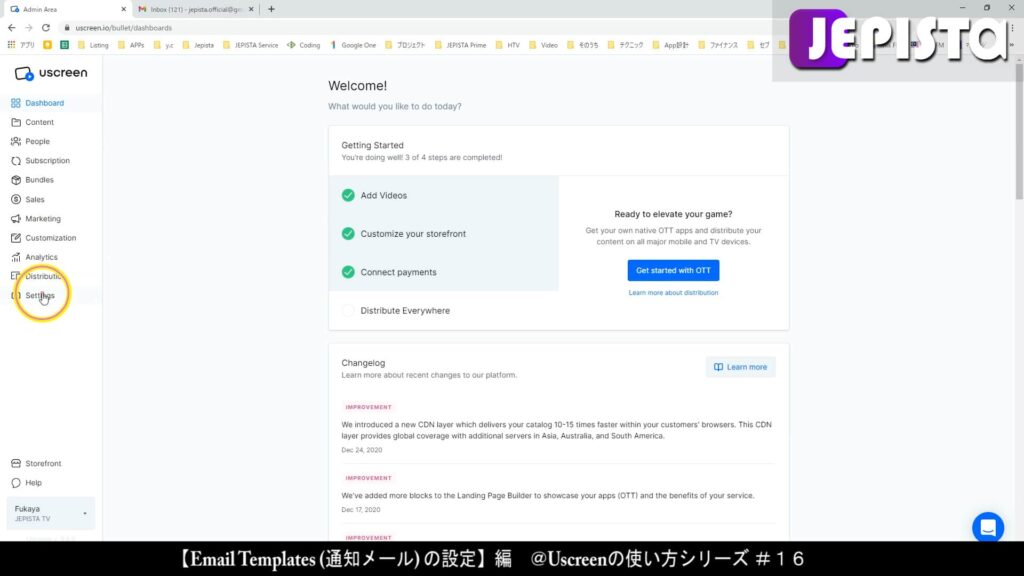Open the APPs bookmark folder
Screen dimensions: 1024x576
(131, 45)
